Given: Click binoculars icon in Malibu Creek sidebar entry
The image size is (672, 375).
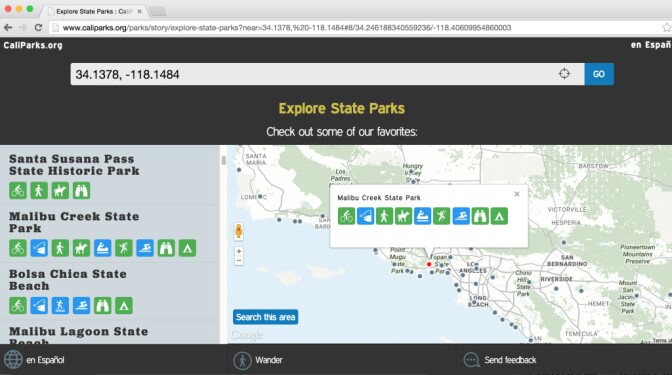Looking at the screenshot, I should pos(166,248).
